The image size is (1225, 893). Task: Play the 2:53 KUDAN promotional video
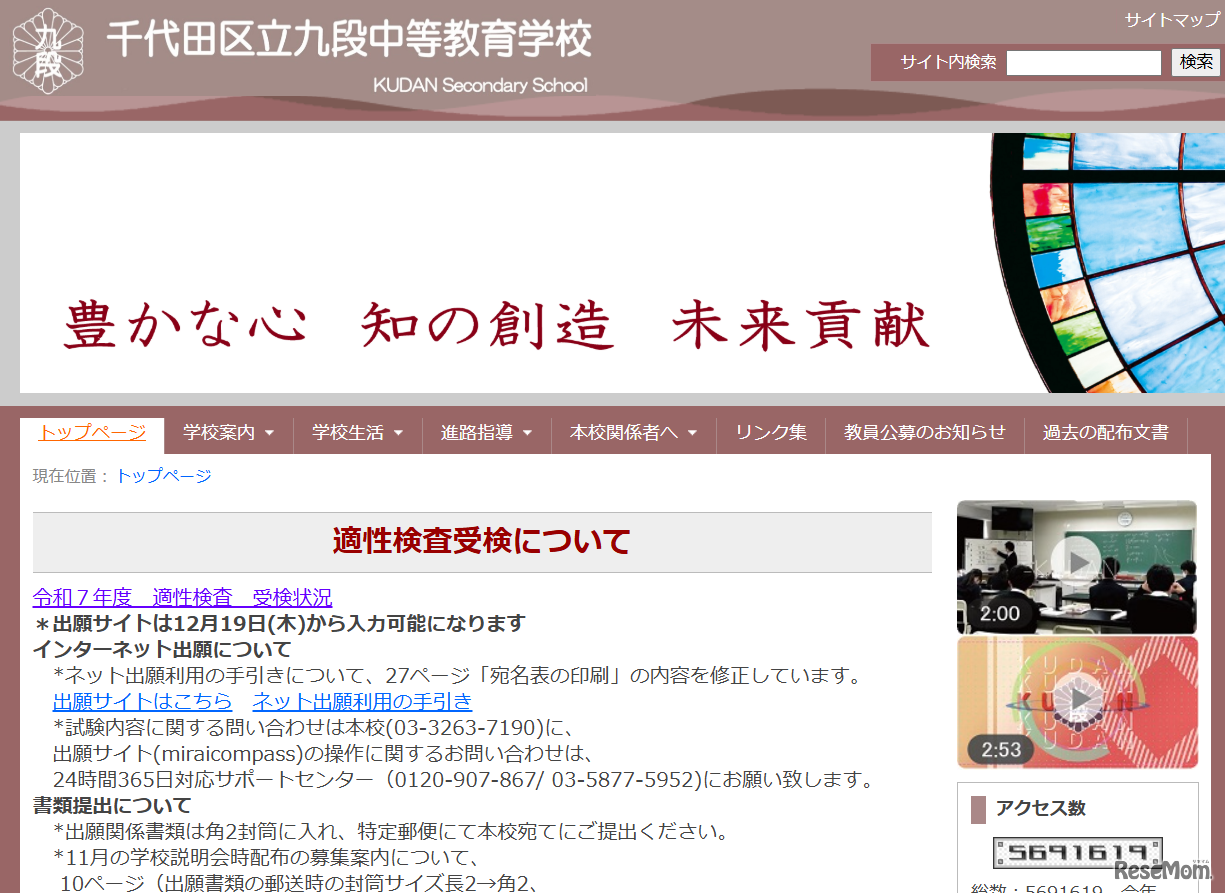coord(1077,700)
